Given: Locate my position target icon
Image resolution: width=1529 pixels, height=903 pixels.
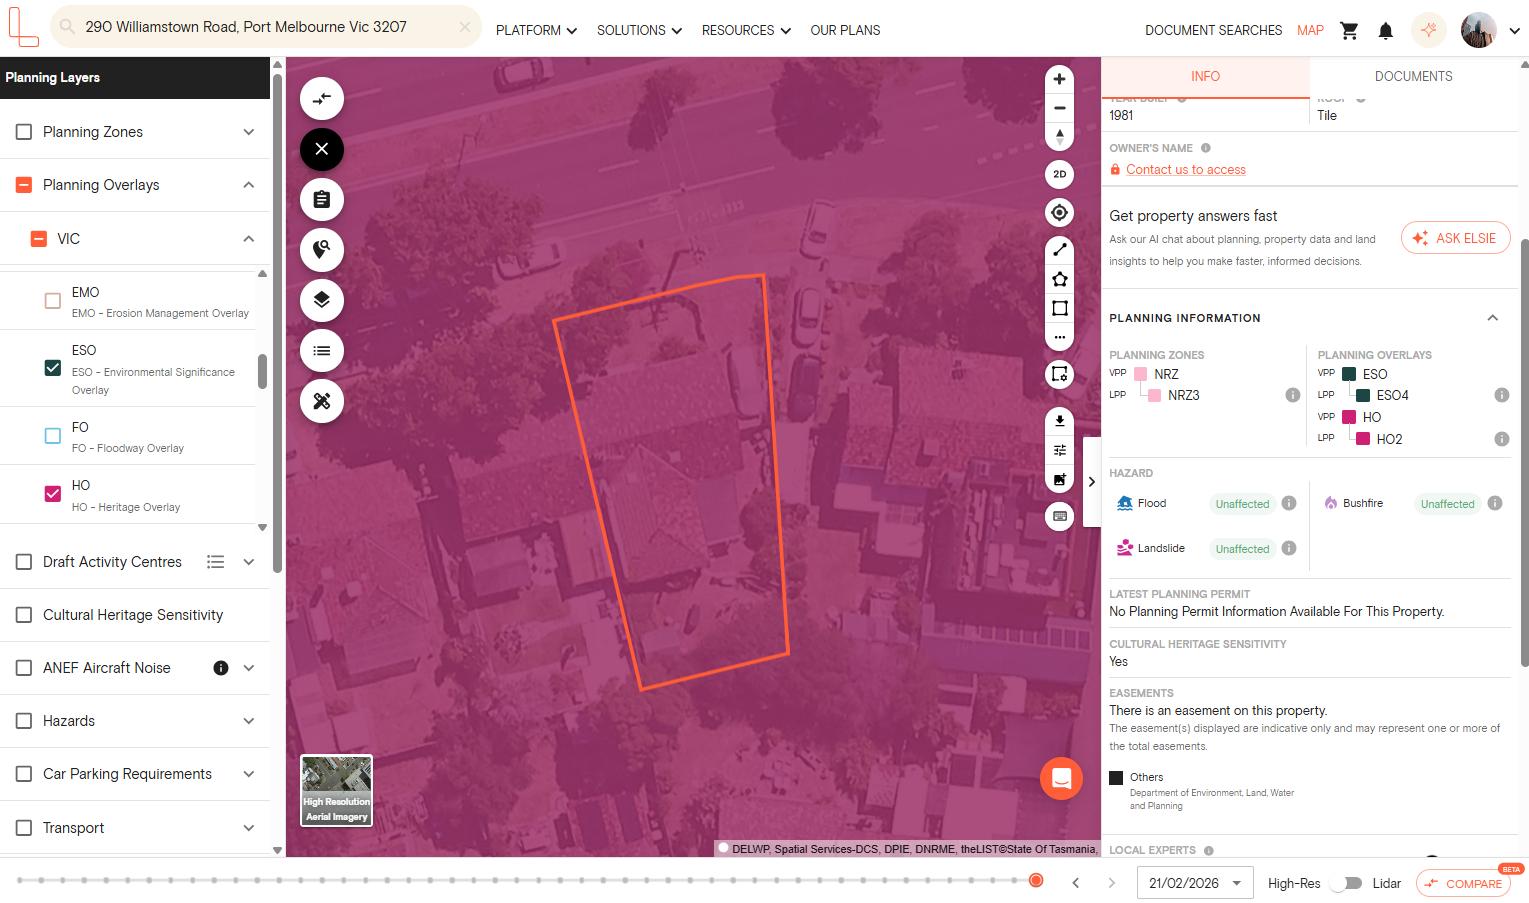Looking at the screenshot, I should [1060, 212].
